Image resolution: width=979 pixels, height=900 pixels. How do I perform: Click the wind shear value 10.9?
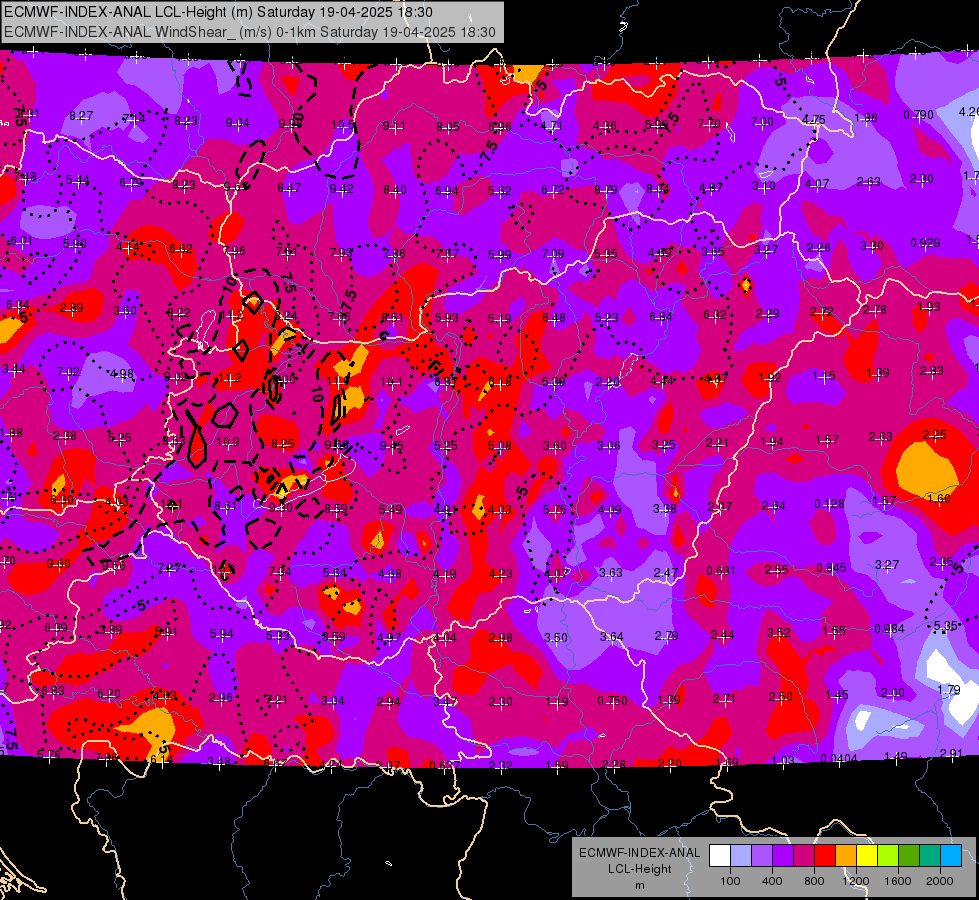click(228, 442)
